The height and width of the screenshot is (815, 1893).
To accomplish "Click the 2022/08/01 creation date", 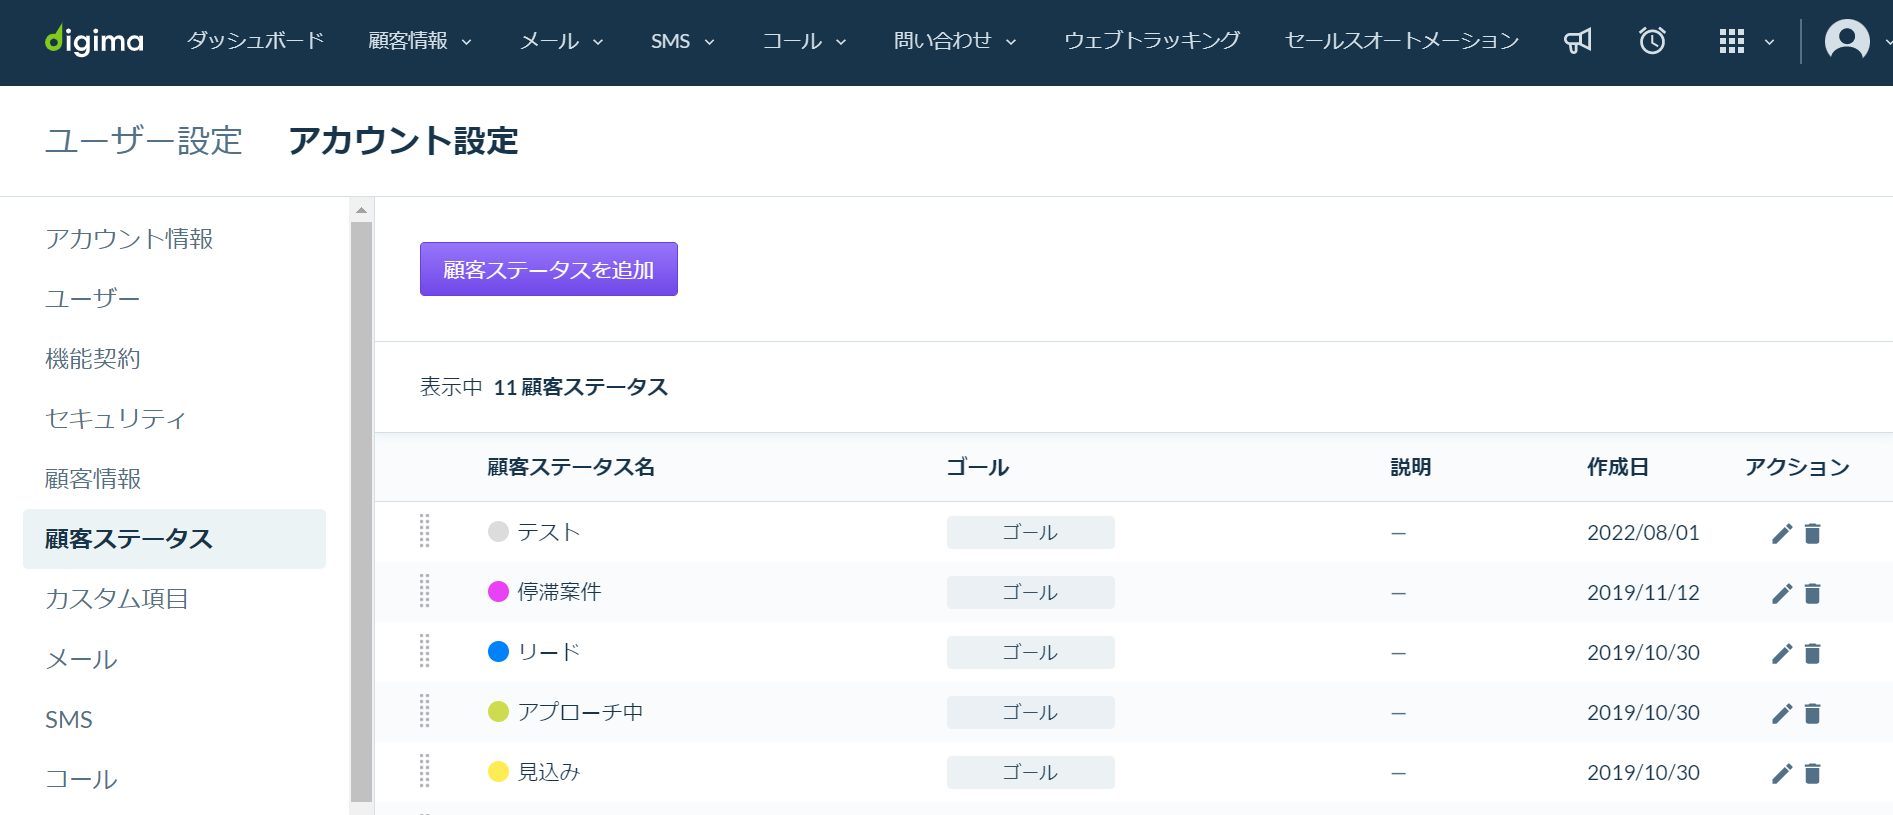I will pos(1643,533).
